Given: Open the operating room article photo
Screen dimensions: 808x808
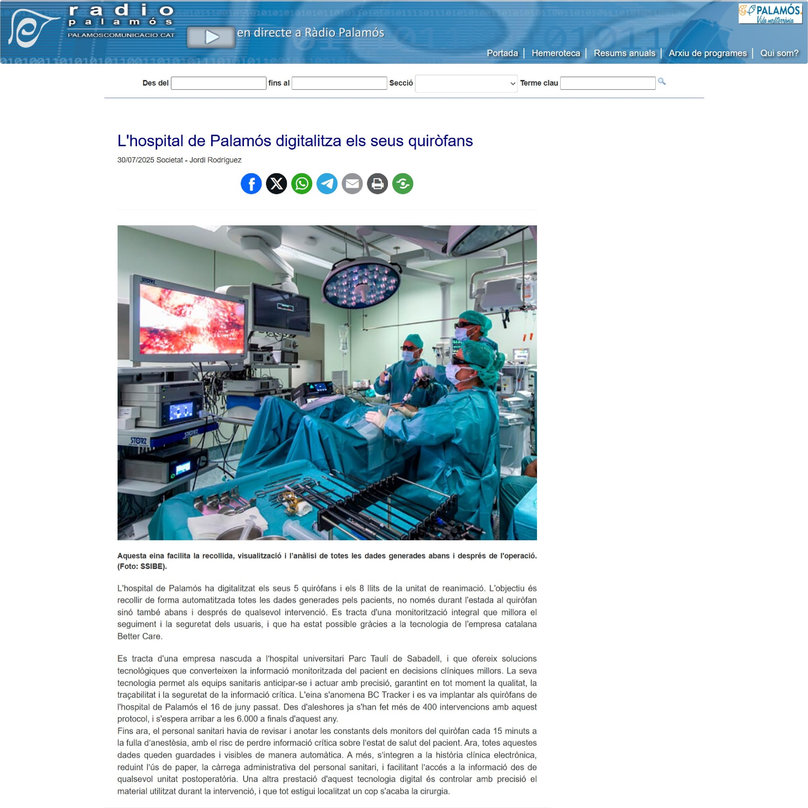Looking at the screenshot, I should (327, 382).
